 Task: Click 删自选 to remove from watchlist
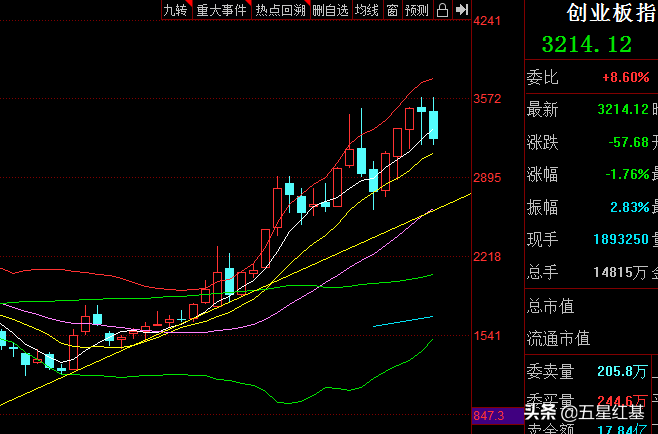(x=331, y=10)
